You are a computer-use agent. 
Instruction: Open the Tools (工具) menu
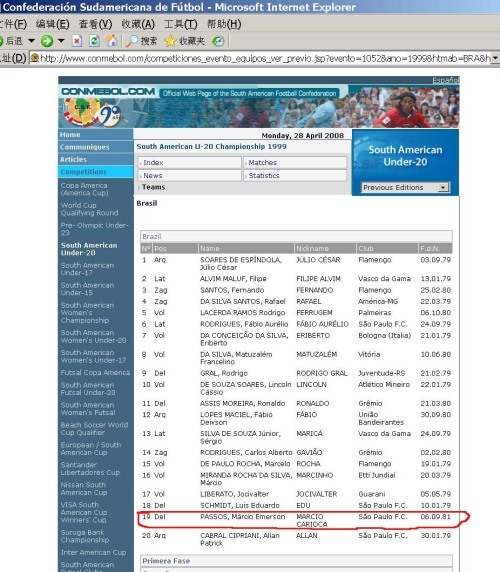click(181, 24)
